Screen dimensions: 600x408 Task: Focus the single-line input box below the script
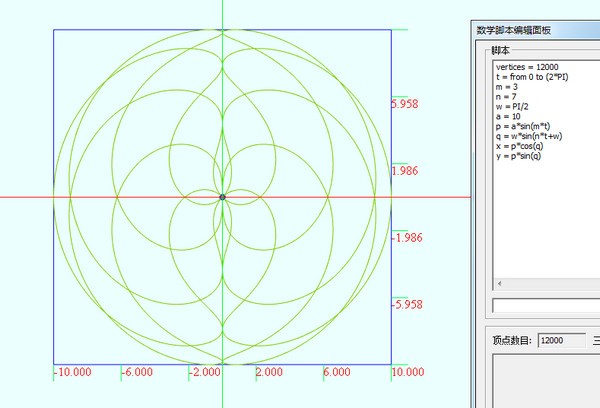pyautogui.click(x=545, y=305)
